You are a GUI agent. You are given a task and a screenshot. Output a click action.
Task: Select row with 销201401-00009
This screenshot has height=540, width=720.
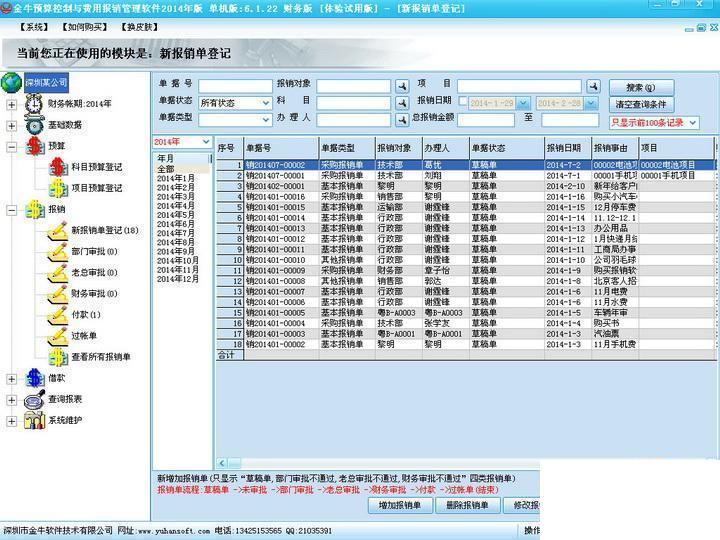click(x=466, y=270)
